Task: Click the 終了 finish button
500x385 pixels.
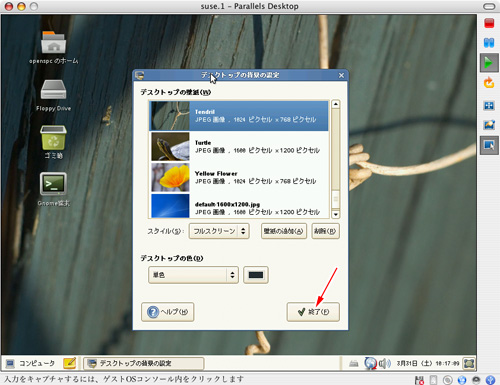Action: (x=313, y=312)
